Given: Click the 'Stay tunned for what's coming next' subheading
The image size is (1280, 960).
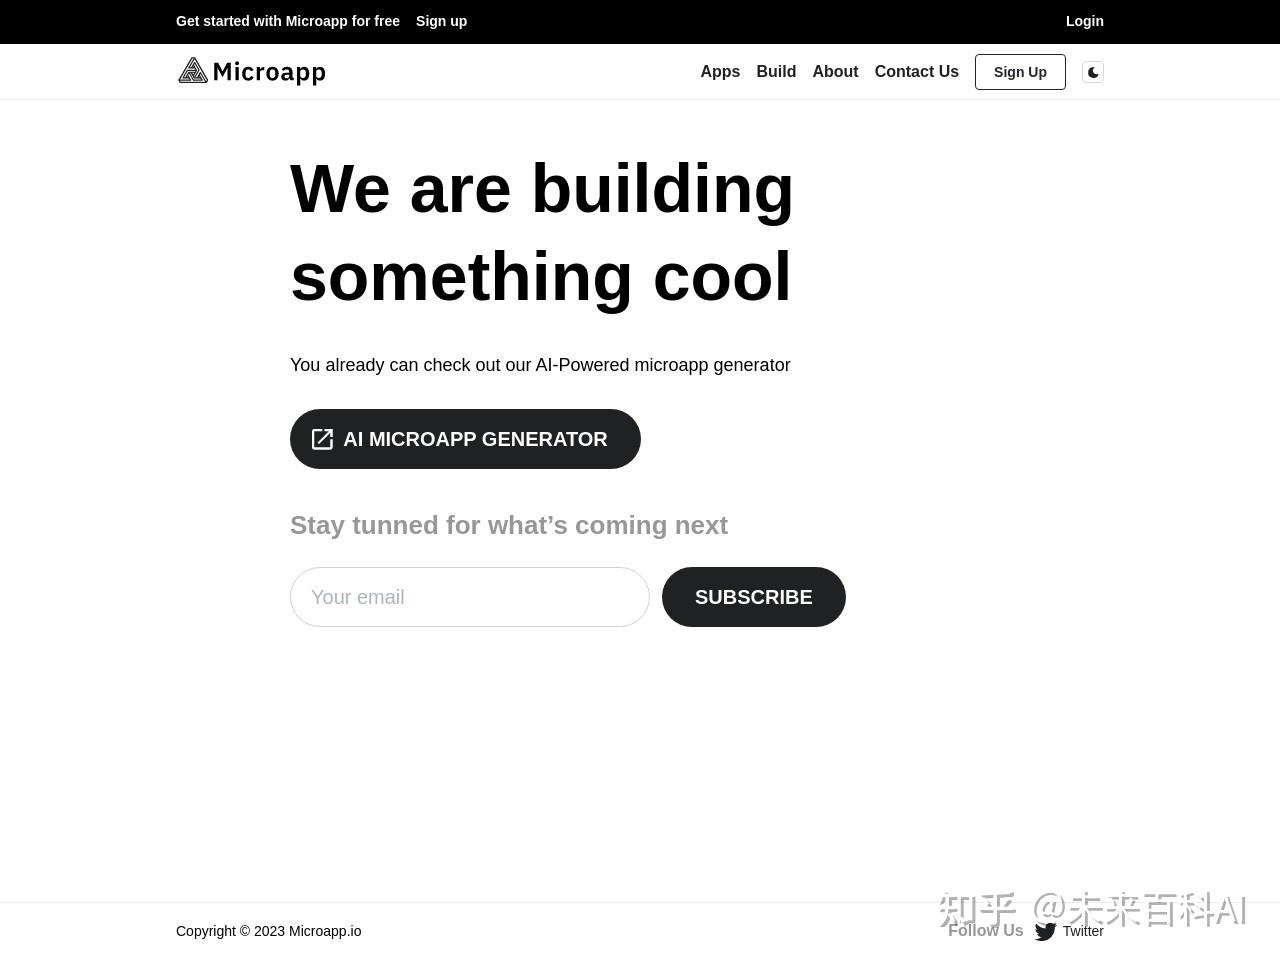Looking at the screenshot, I should [509, 525].
